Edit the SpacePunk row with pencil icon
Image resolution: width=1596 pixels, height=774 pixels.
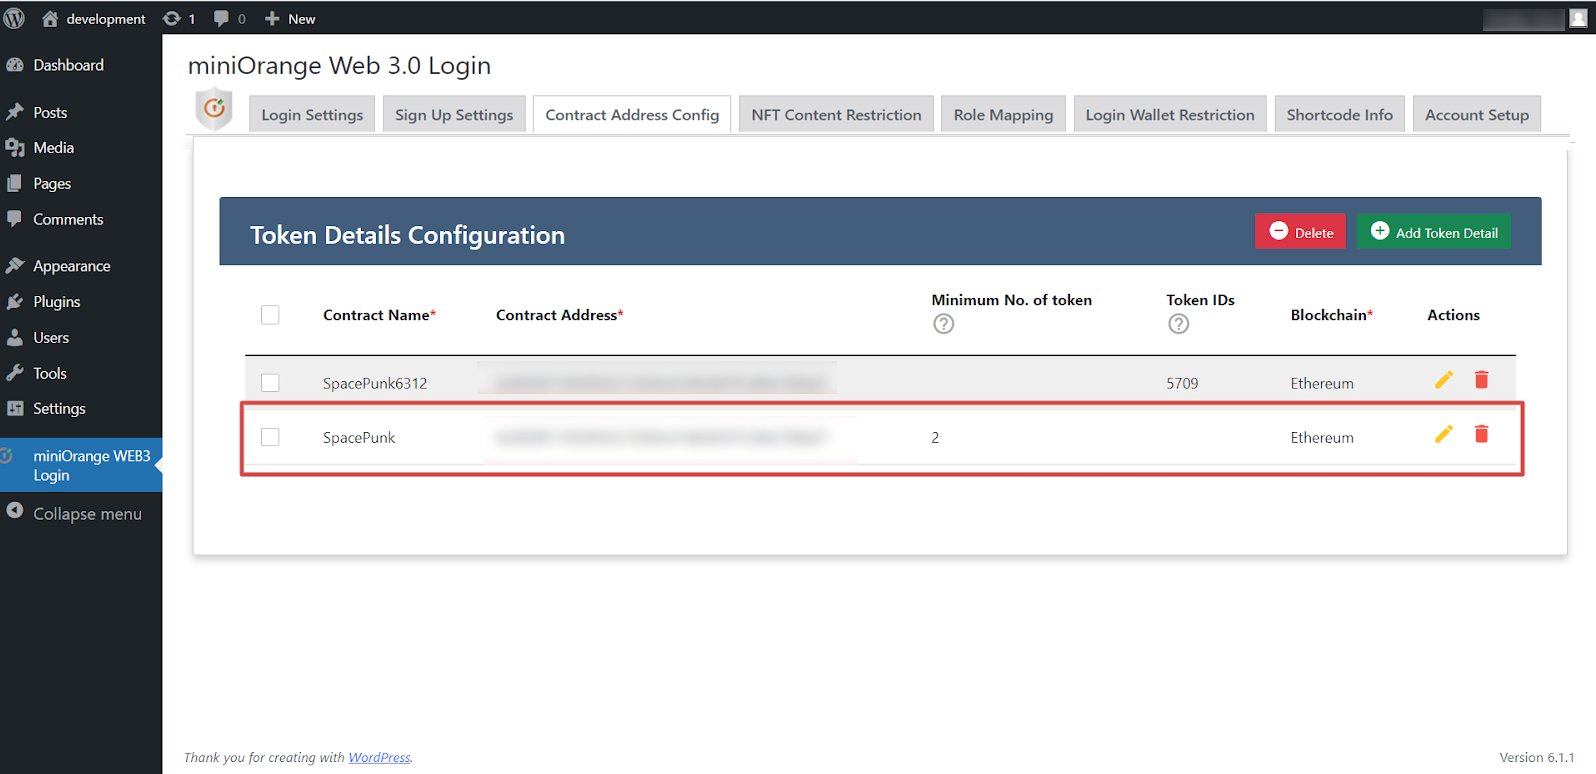(x=1444, y=434)
